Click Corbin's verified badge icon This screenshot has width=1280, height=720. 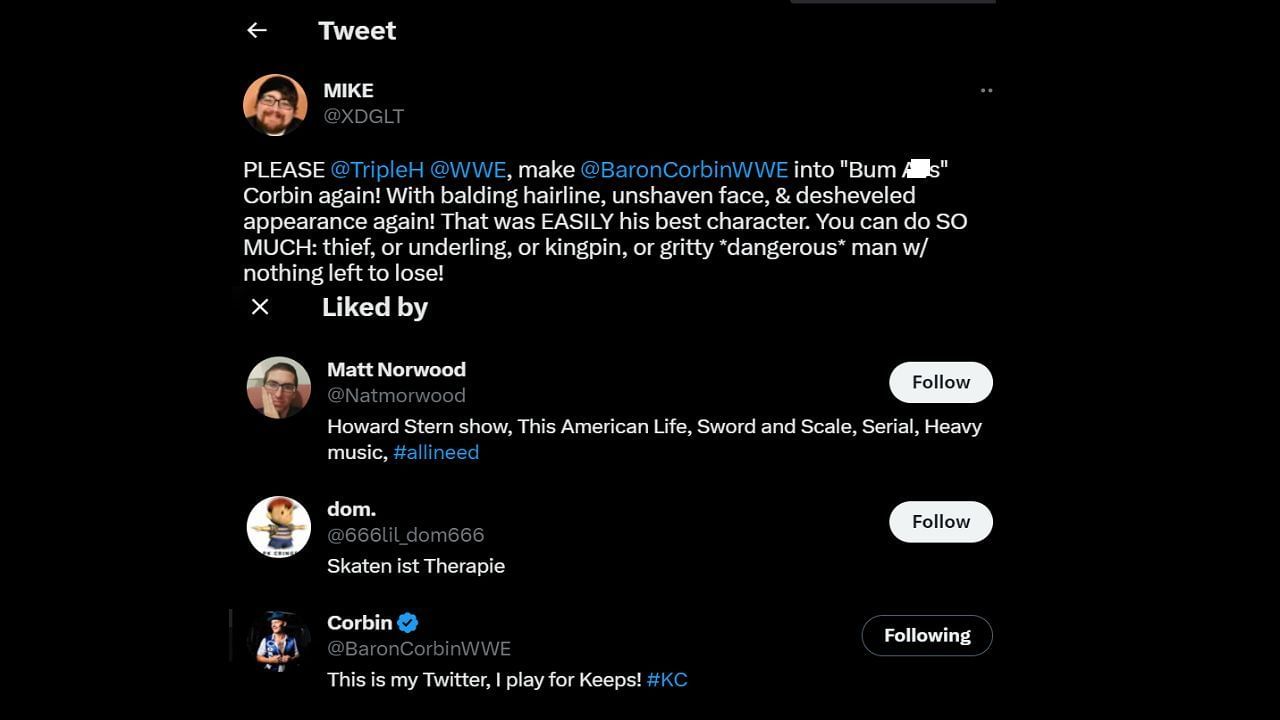click(408, 623)
